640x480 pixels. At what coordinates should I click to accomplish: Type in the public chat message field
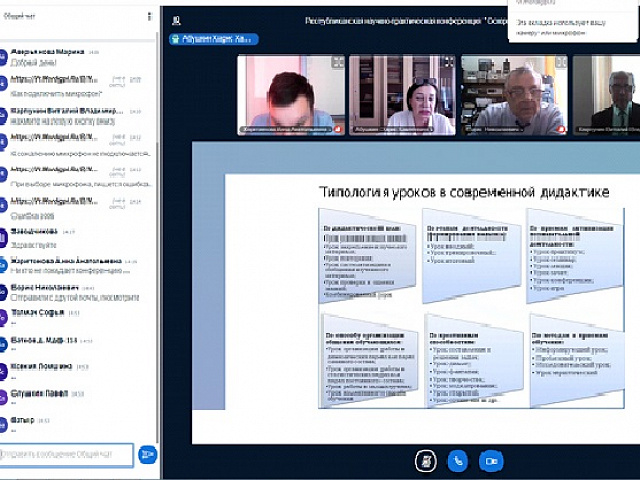pos(66,455)
